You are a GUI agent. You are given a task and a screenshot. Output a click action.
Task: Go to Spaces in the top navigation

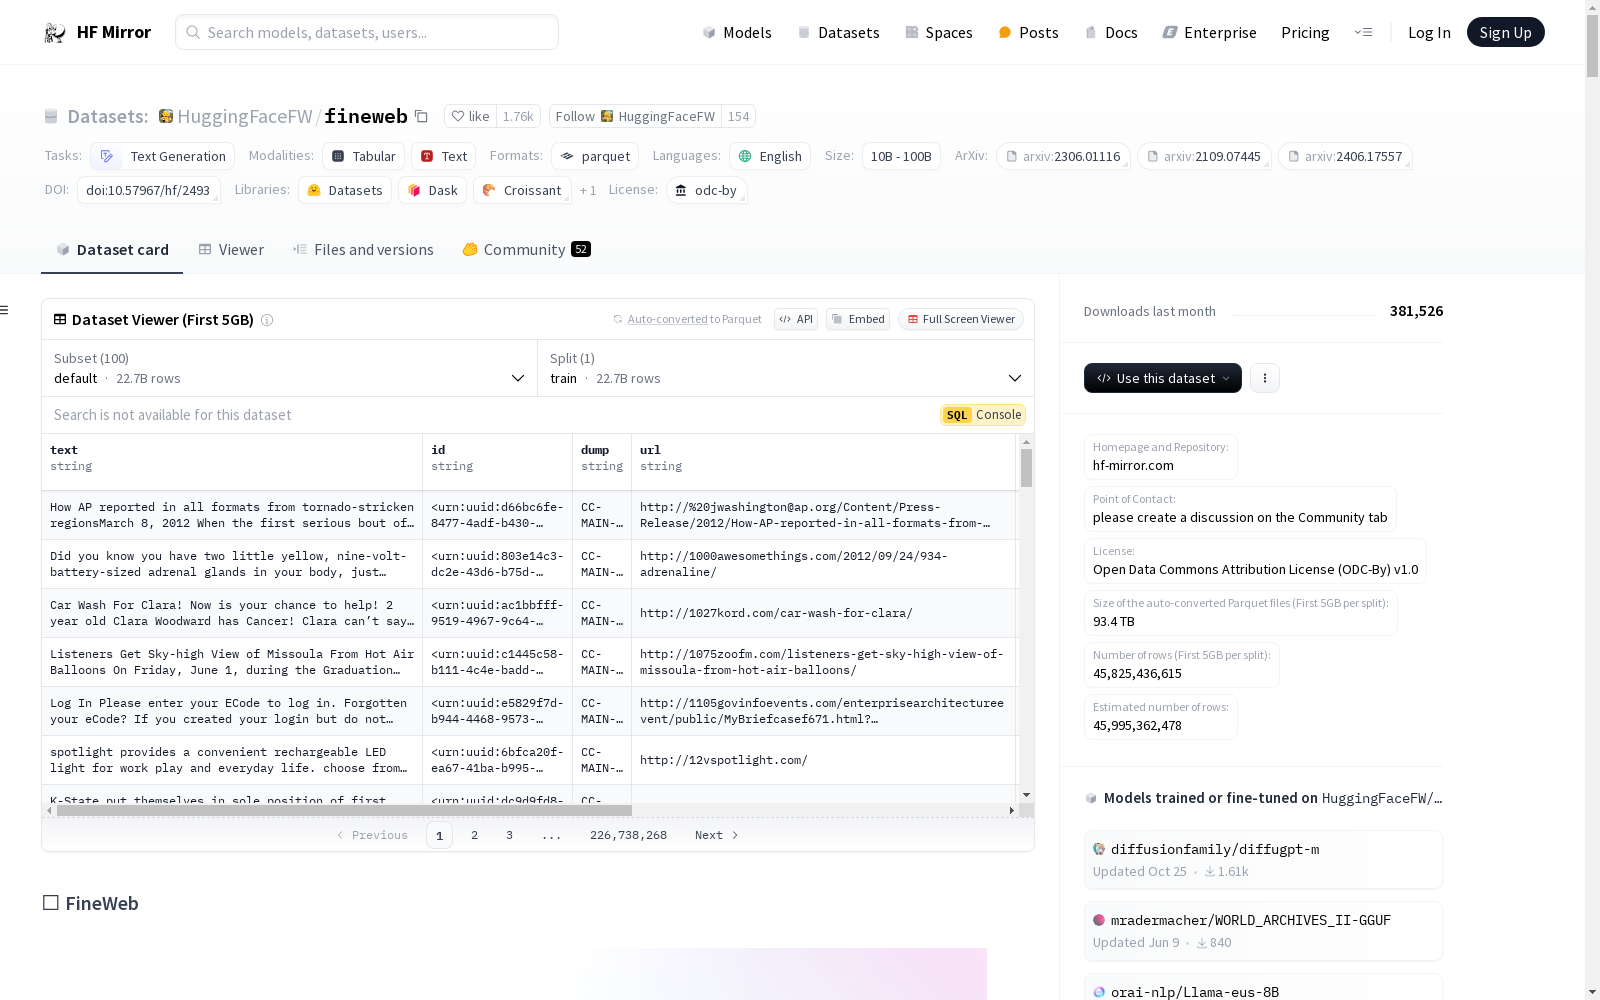coord(939,33)
